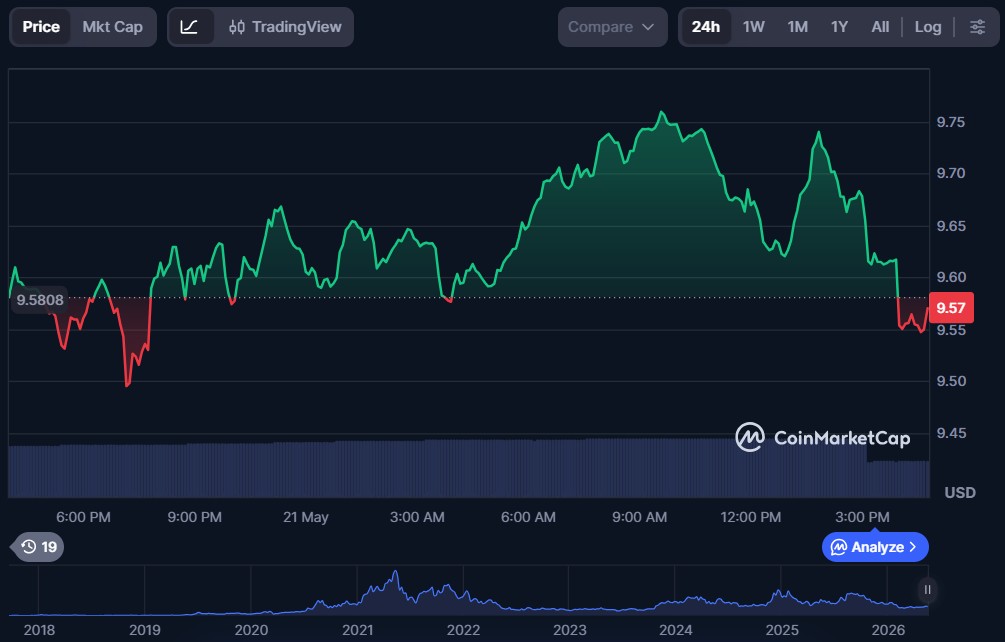Select the 1M time range
Image resolution: width=1005 pixels, height=642 pixels.
[797, 27]
